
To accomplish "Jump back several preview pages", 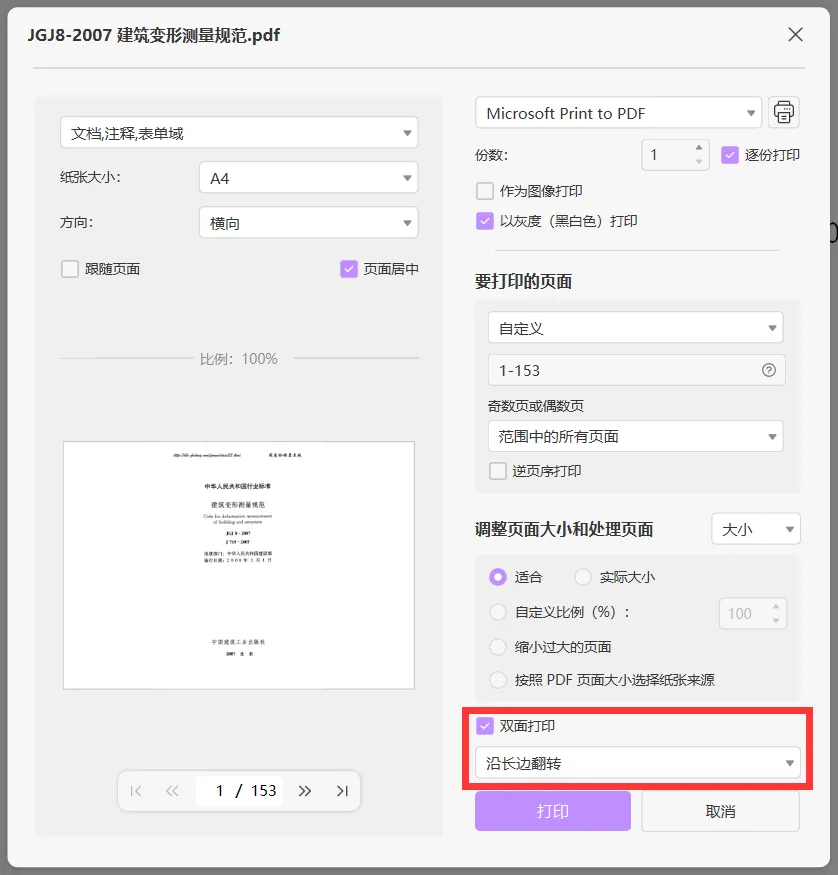I will pos(172,791).
